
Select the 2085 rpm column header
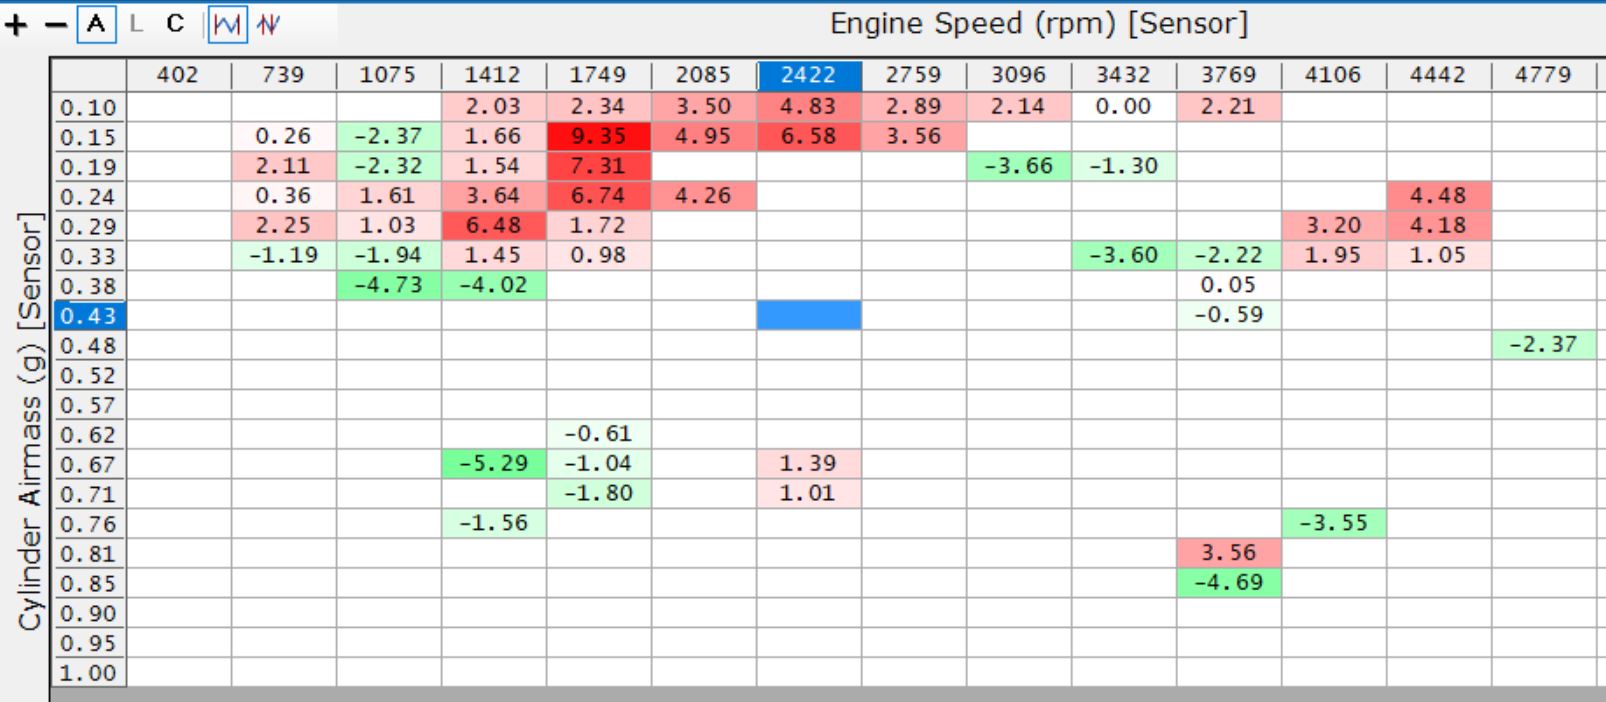(x=704, y=76)
